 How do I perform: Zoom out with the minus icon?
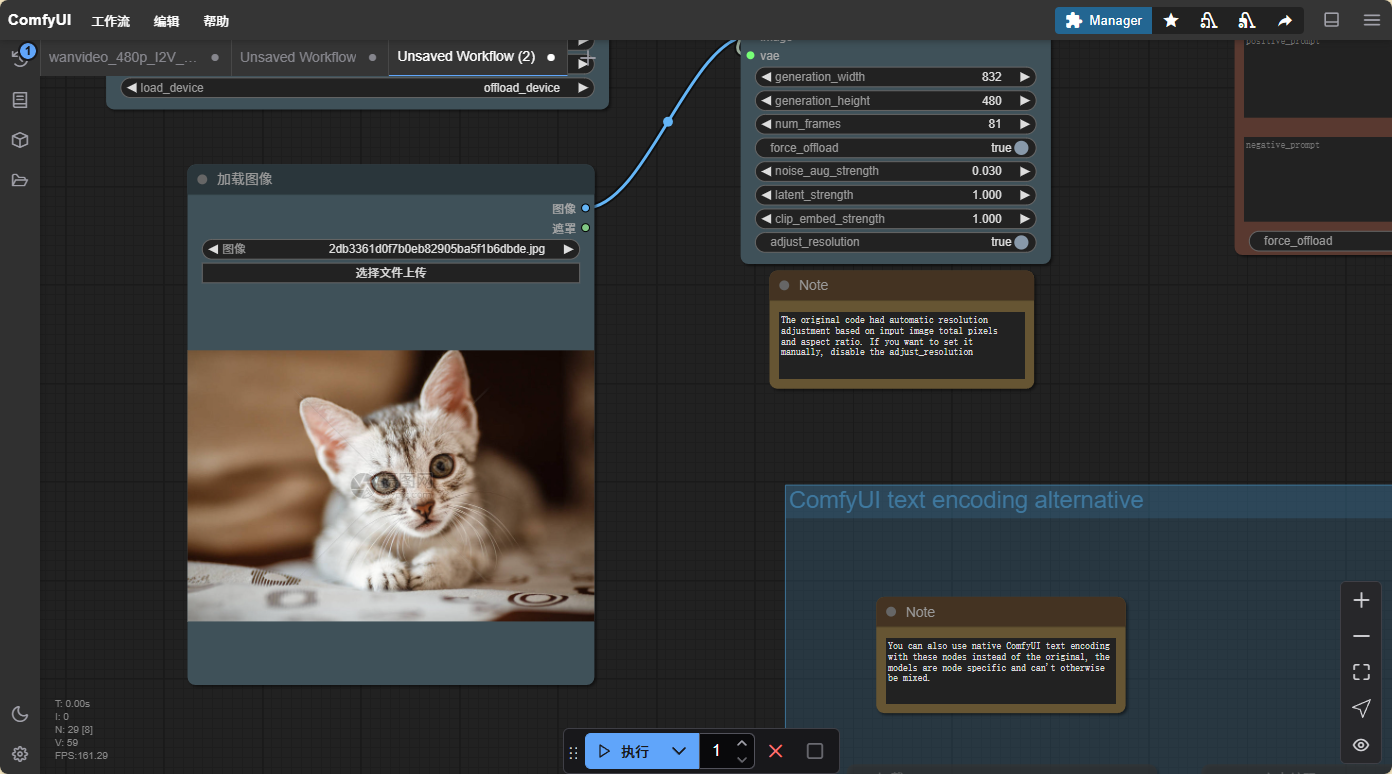tap(1361, 636)
